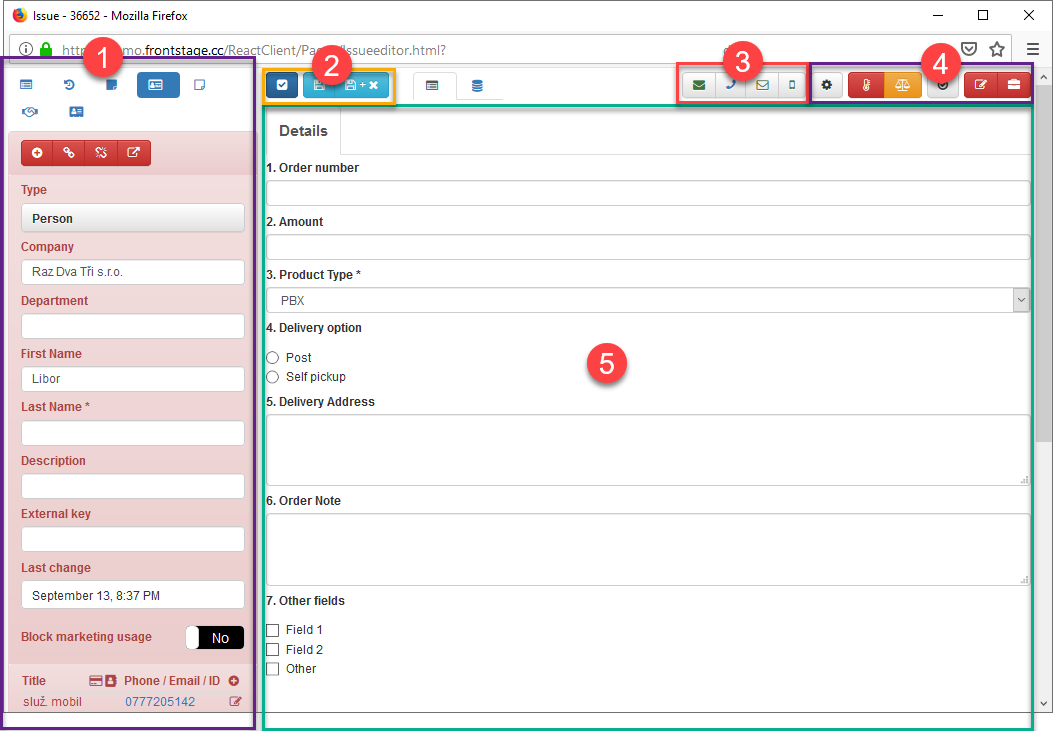View site info icon in address bar

click(26, 49)
